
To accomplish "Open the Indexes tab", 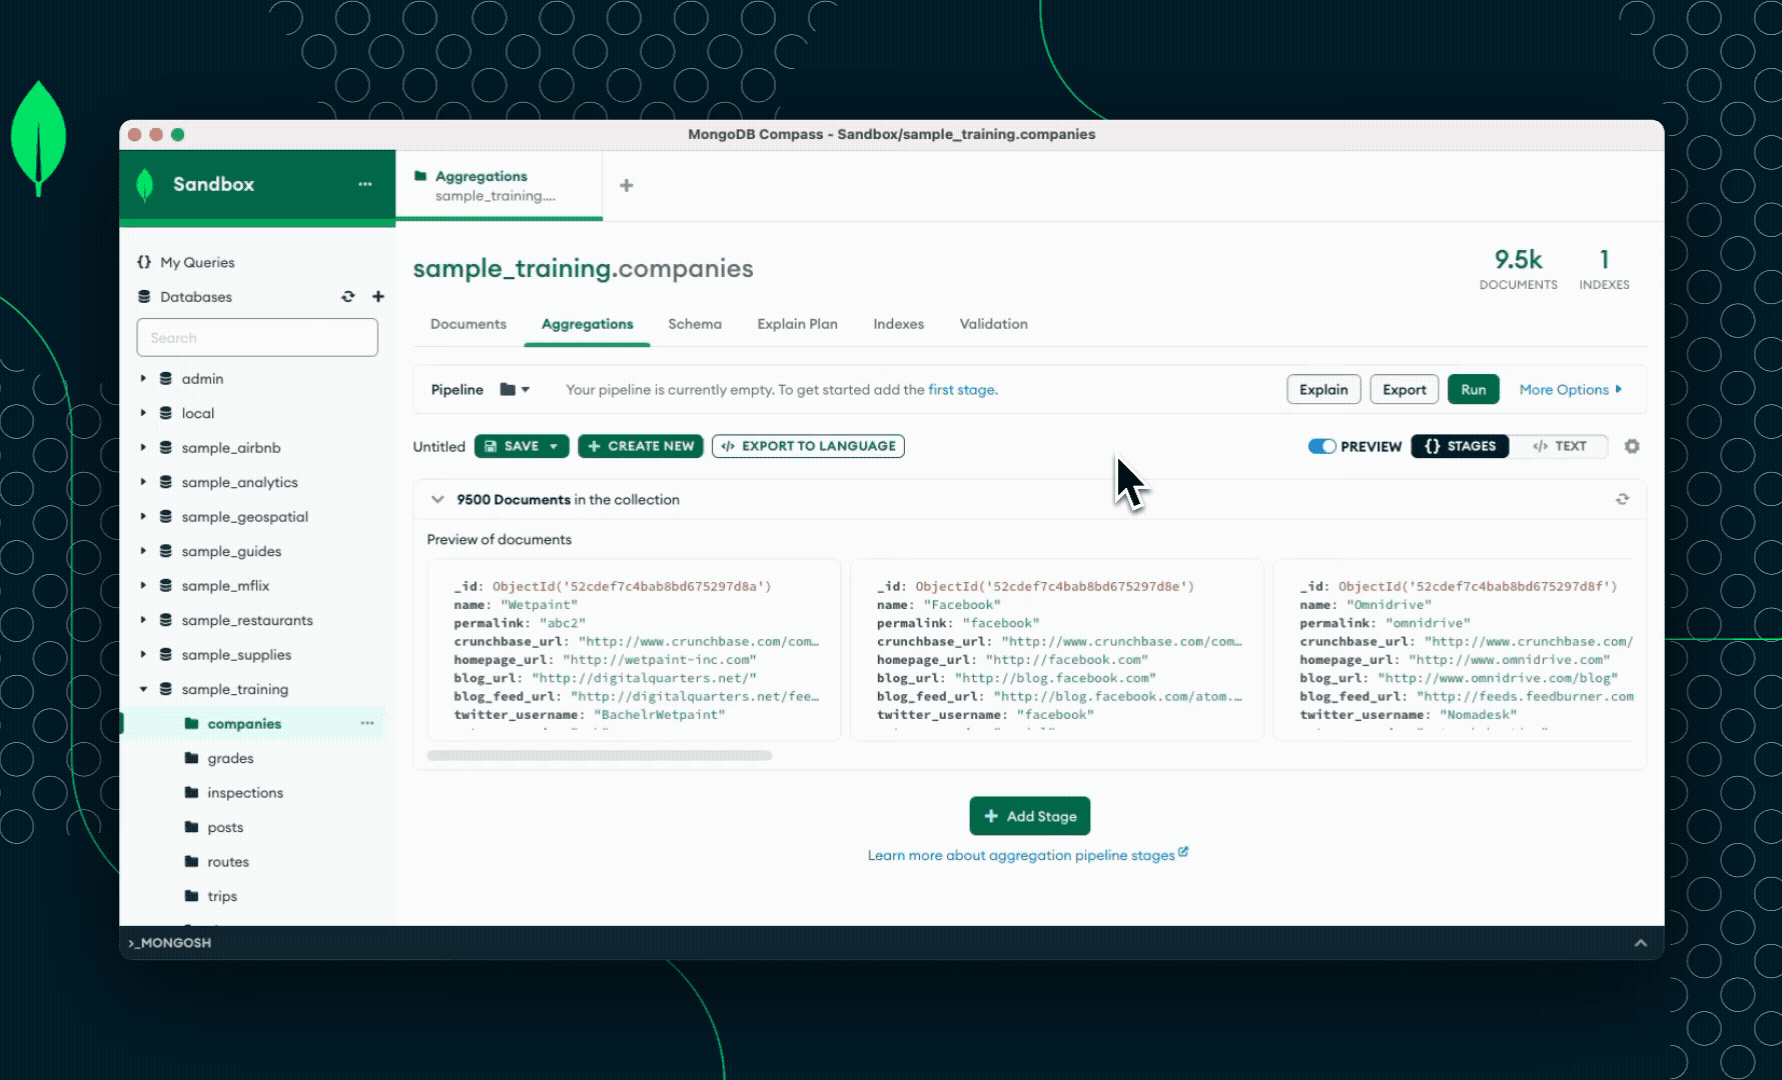I will (x=898, y=324).
